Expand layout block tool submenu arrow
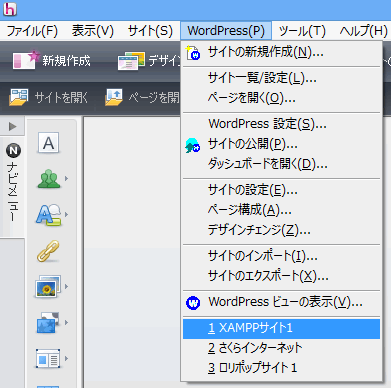 pos(66,359)
